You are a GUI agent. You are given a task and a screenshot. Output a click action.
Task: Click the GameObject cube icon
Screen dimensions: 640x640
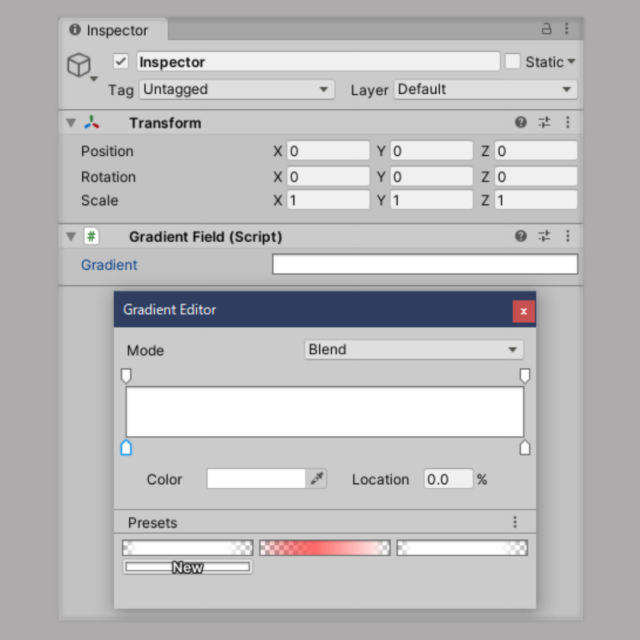point(79,64)
